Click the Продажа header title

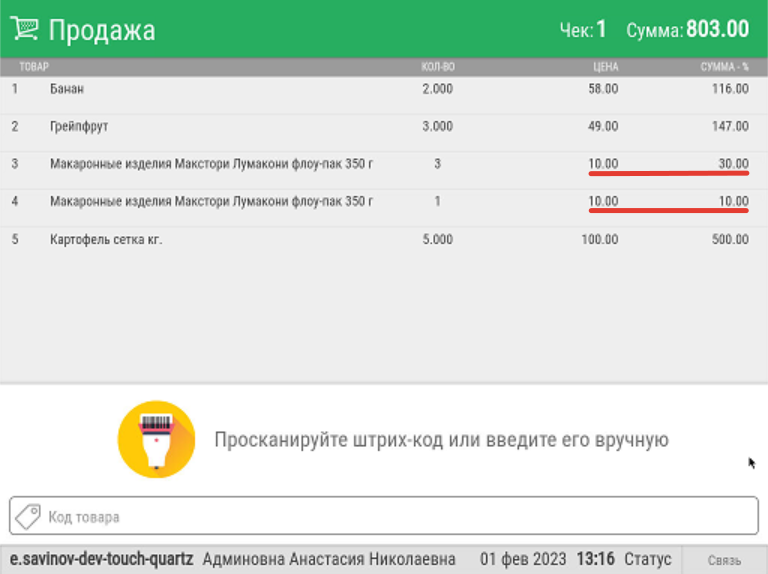[x=102, y=30]
